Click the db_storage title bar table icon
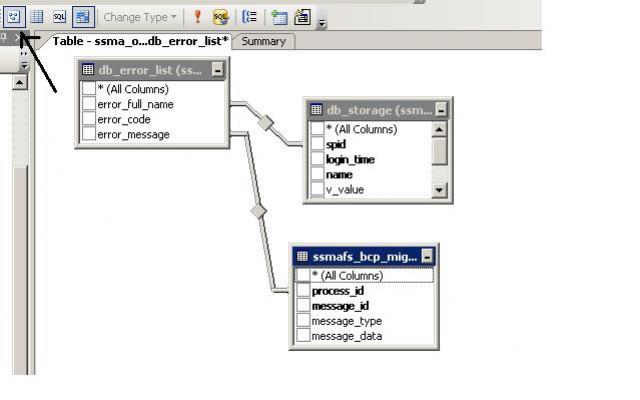 point(316,109)
